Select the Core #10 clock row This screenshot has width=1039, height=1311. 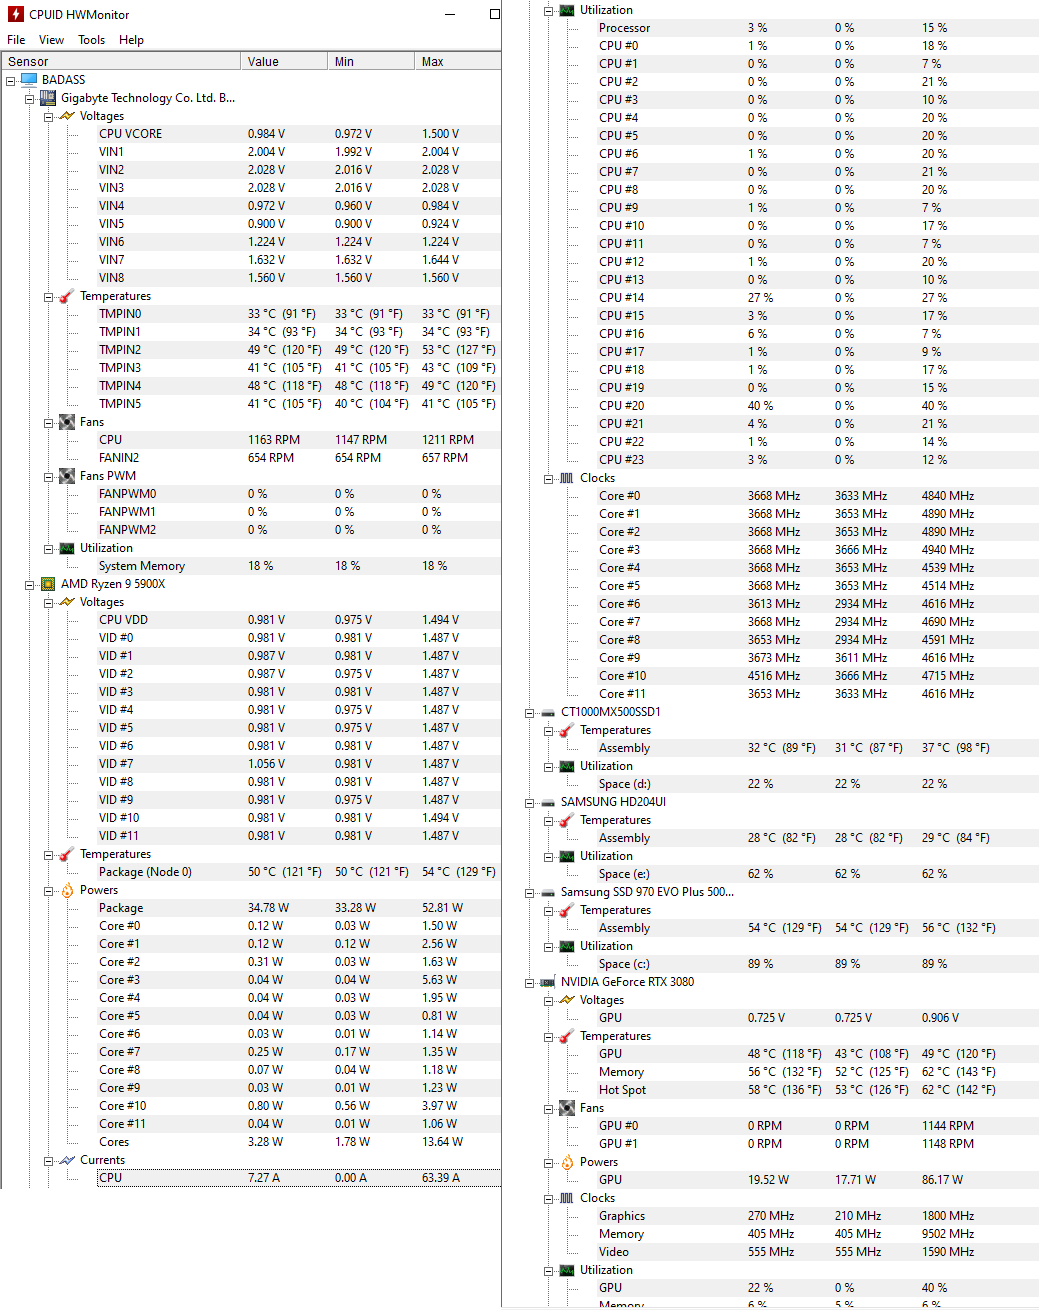pyautogui.click(x=818, y=676)
